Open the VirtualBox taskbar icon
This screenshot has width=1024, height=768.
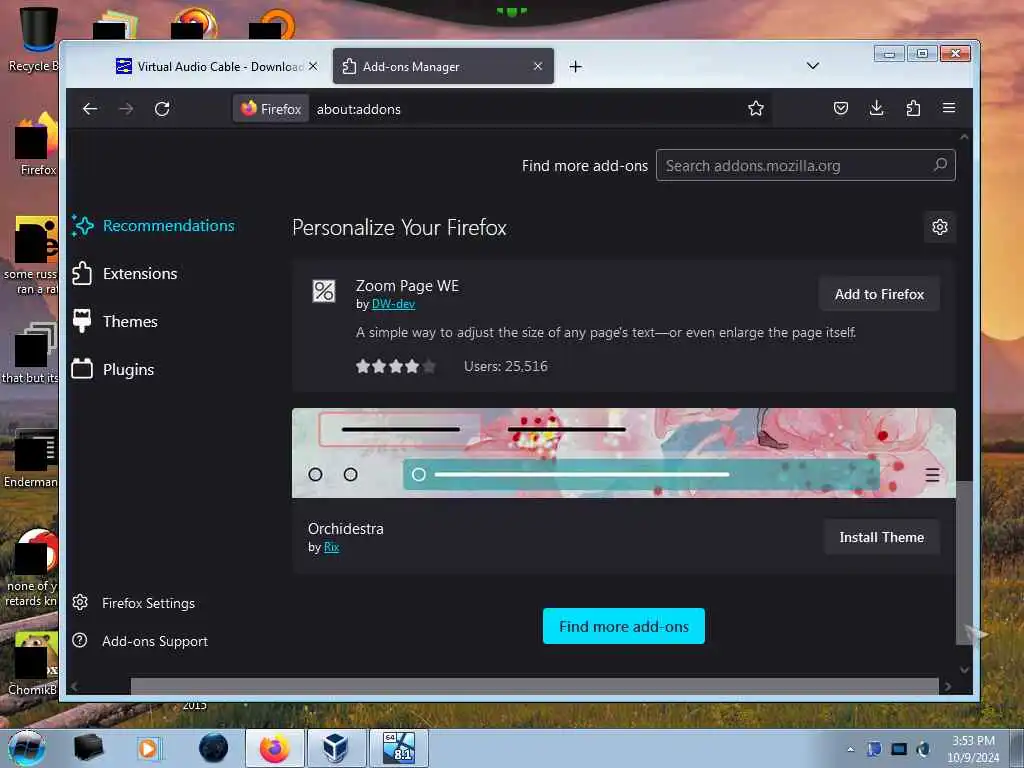(x=336, y=748)
